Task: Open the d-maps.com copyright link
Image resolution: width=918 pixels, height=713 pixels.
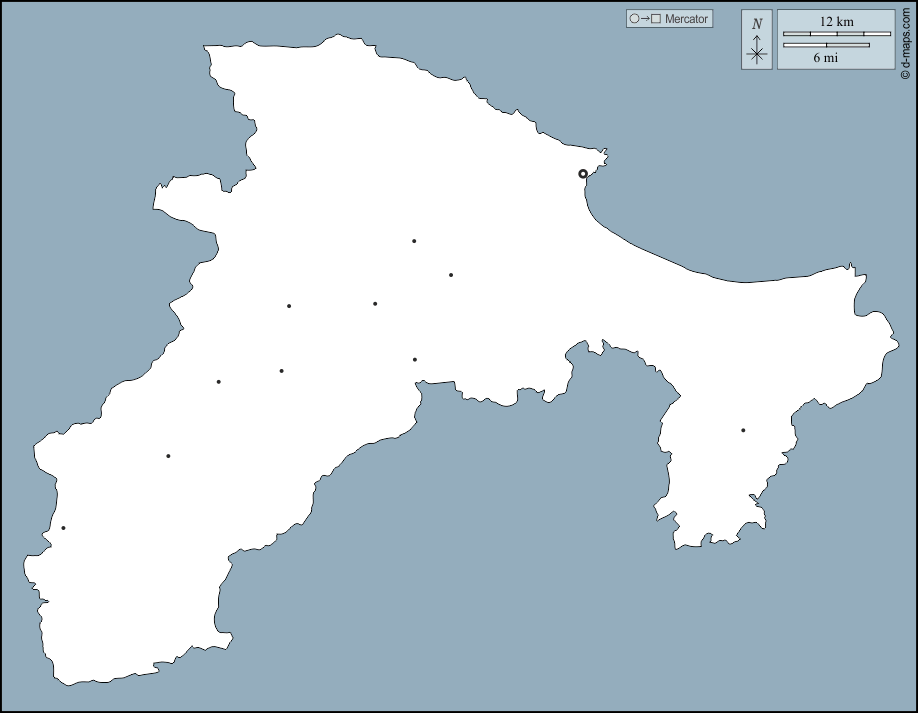Action: 905,42
